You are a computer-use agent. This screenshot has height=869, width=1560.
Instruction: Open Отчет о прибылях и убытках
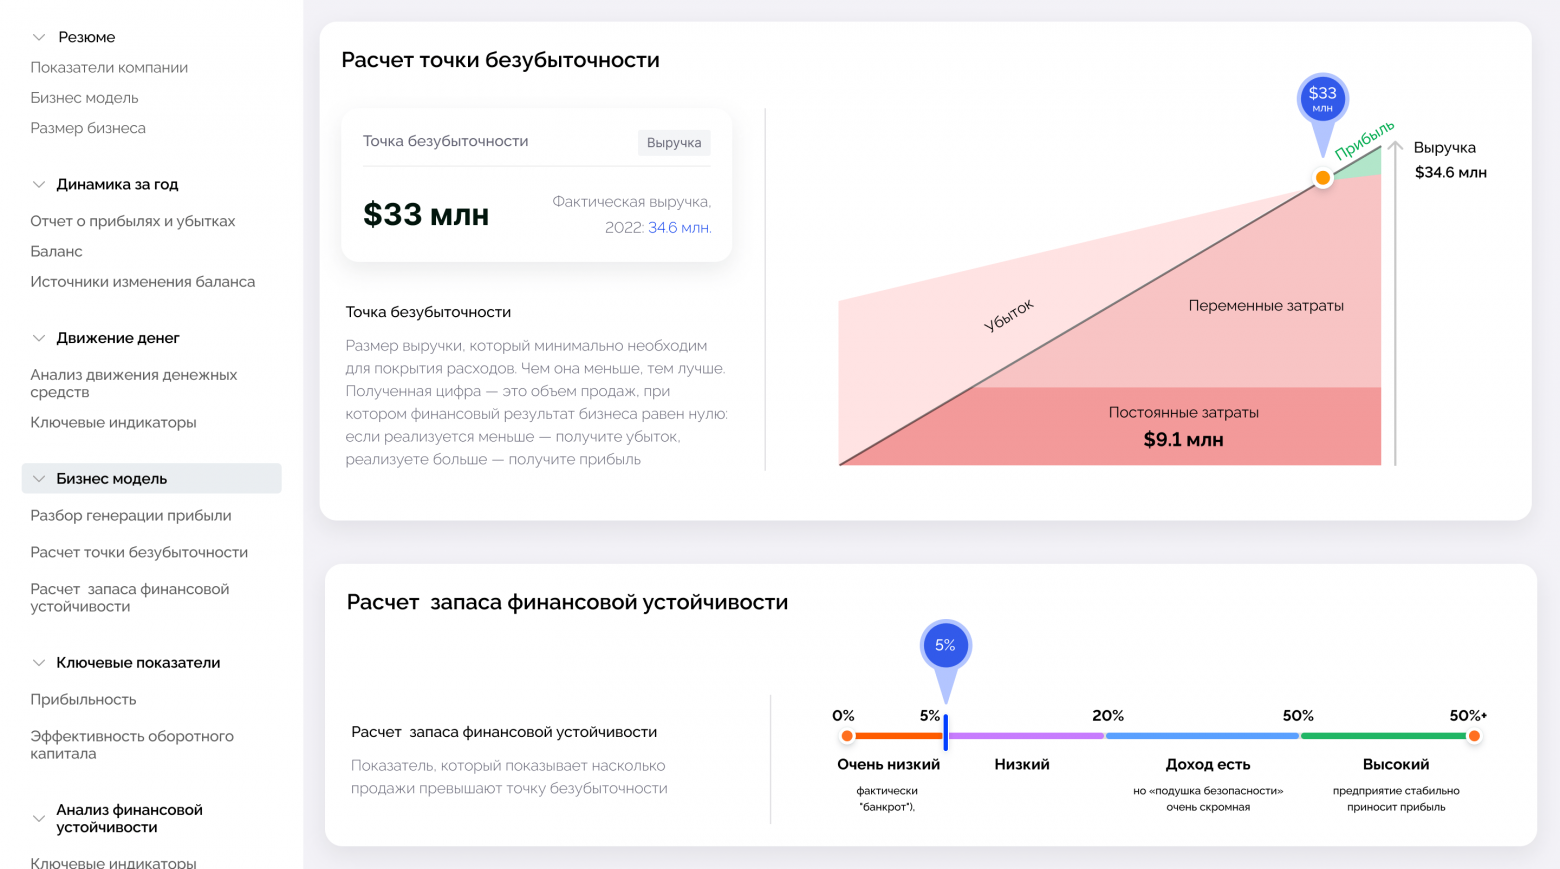coord(133,221)
